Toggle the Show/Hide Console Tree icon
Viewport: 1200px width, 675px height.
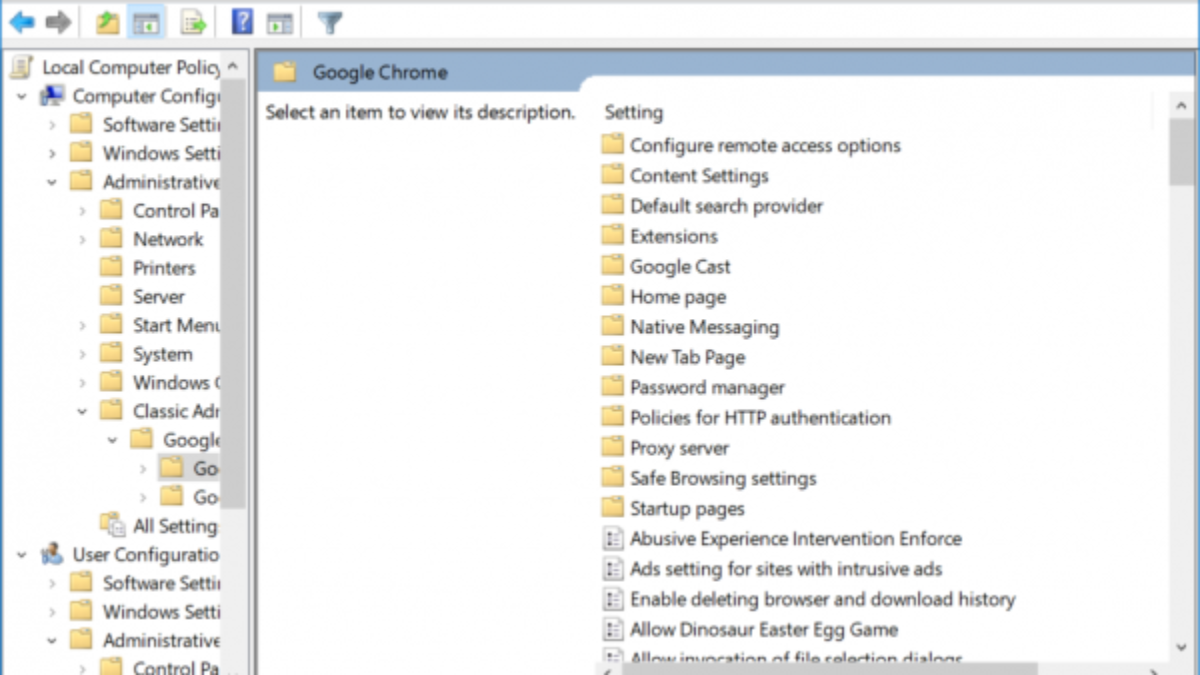[147, 22]
